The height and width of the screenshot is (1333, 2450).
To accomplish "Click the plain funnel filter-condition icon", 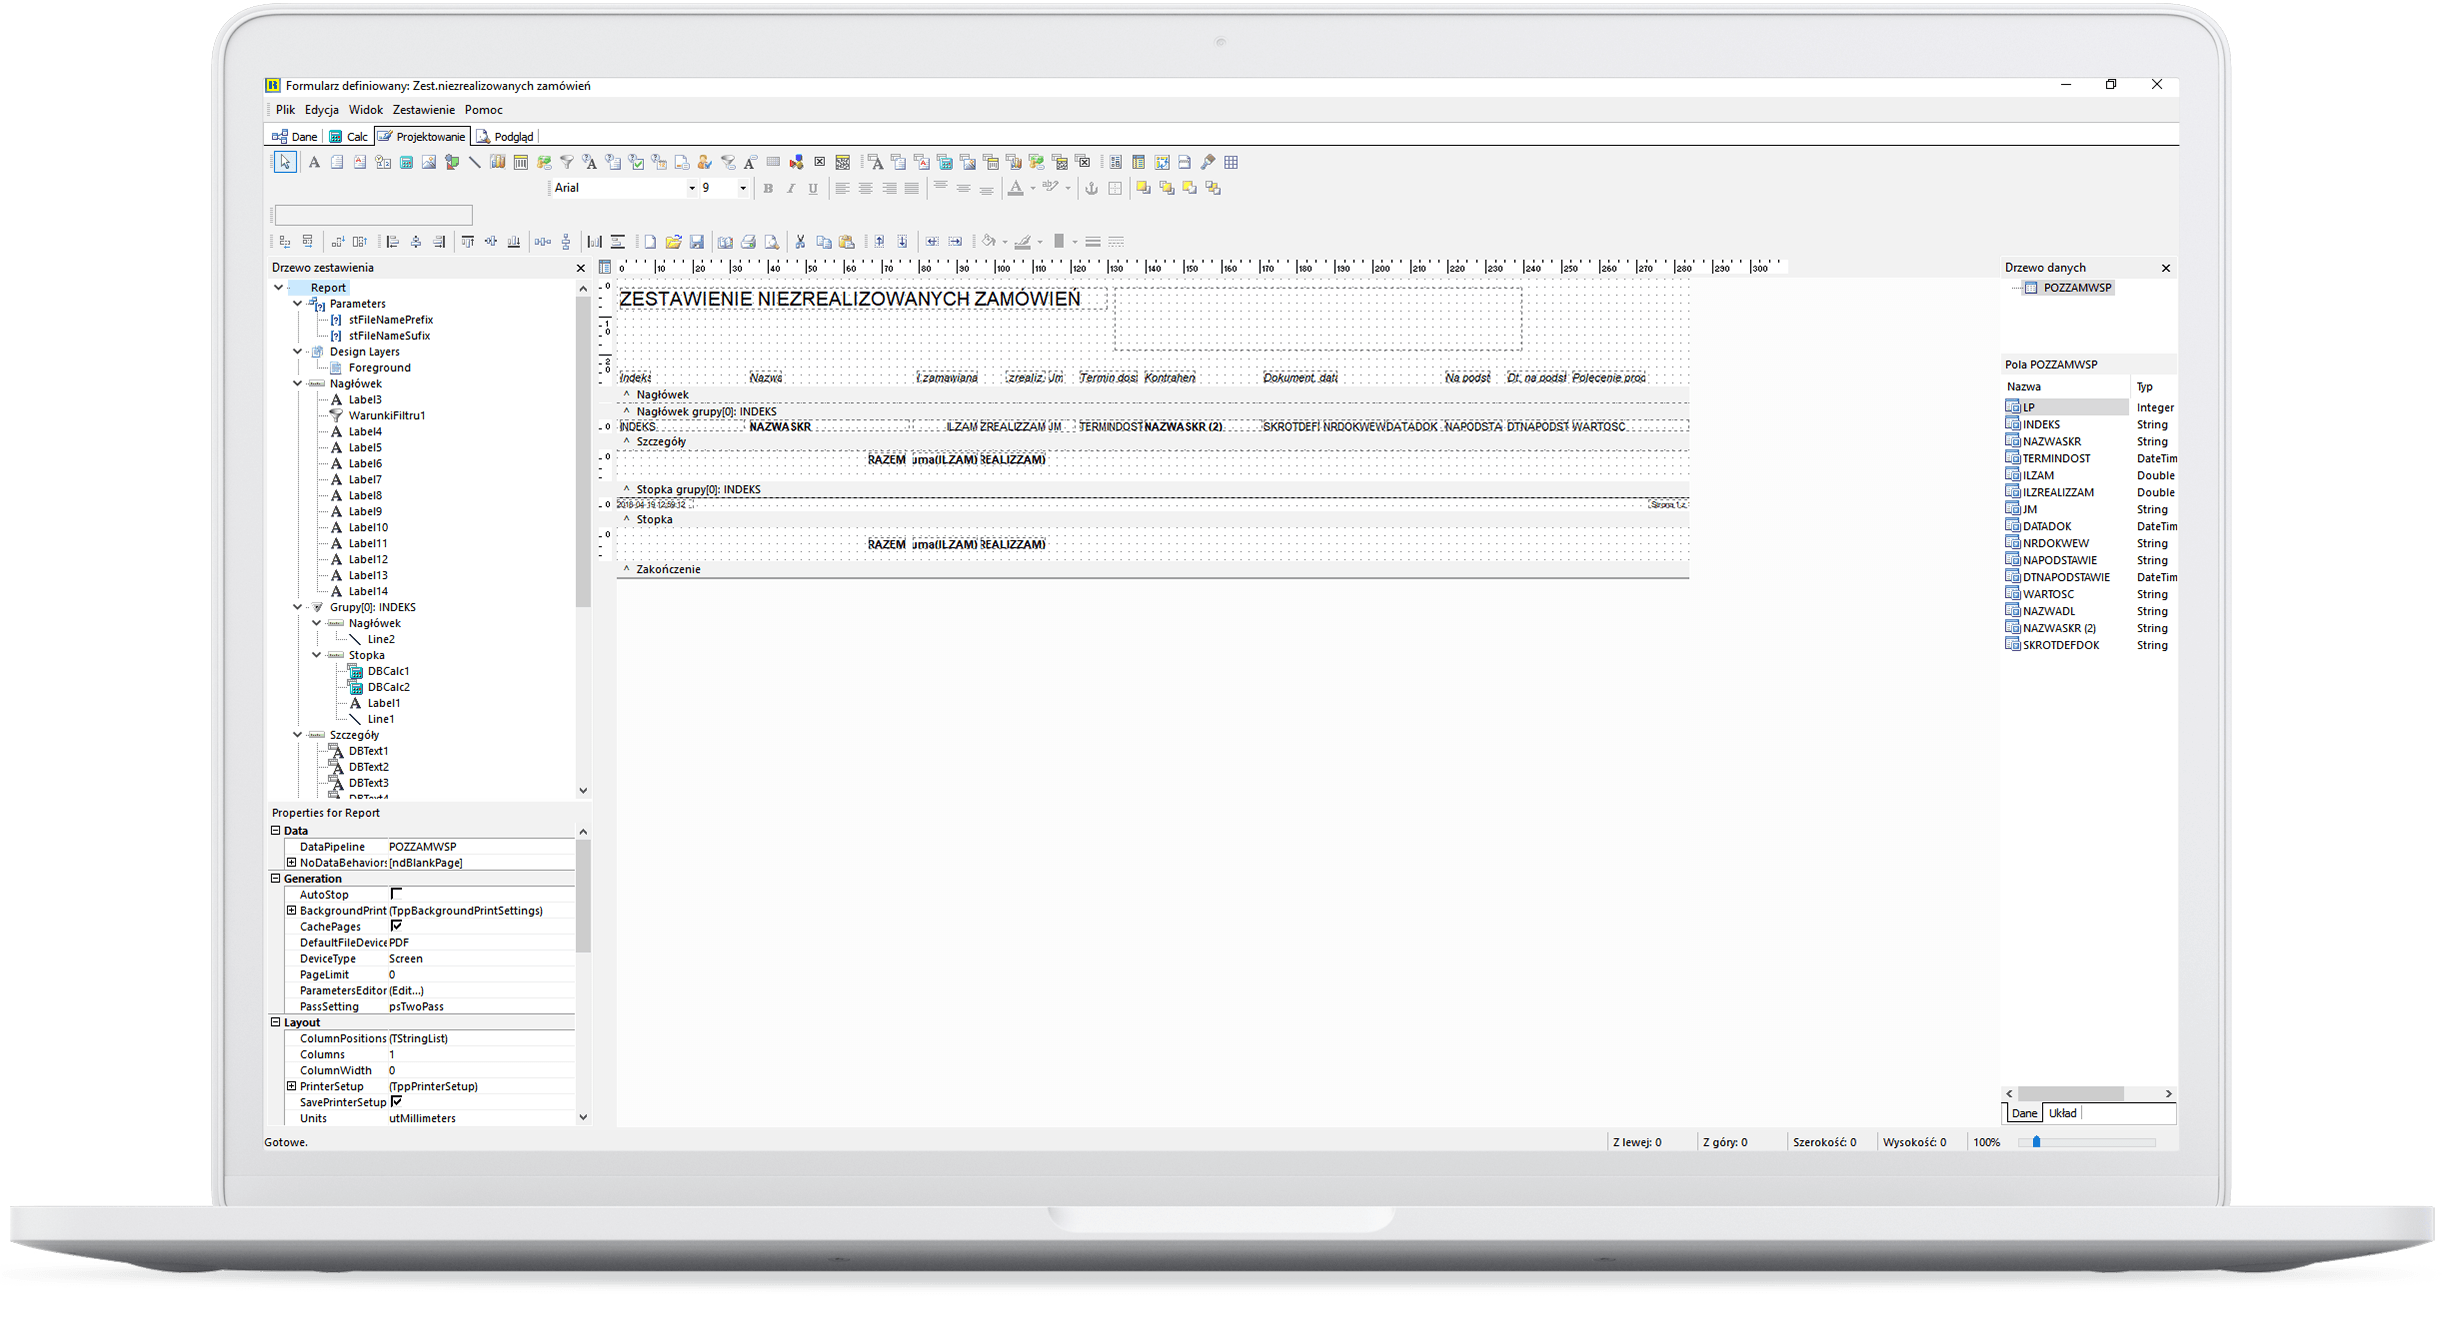I will (567, 162).
